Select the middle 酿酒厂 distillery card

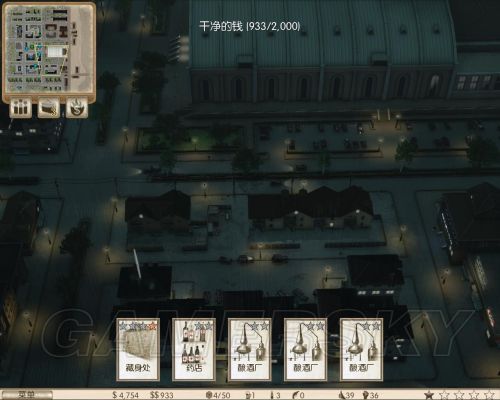click(x=305, y=349)
